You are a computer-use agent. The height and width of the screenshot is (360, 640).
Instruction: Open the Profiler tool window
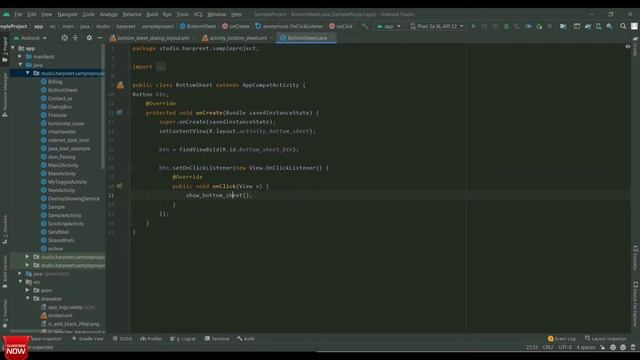[151, 339]
